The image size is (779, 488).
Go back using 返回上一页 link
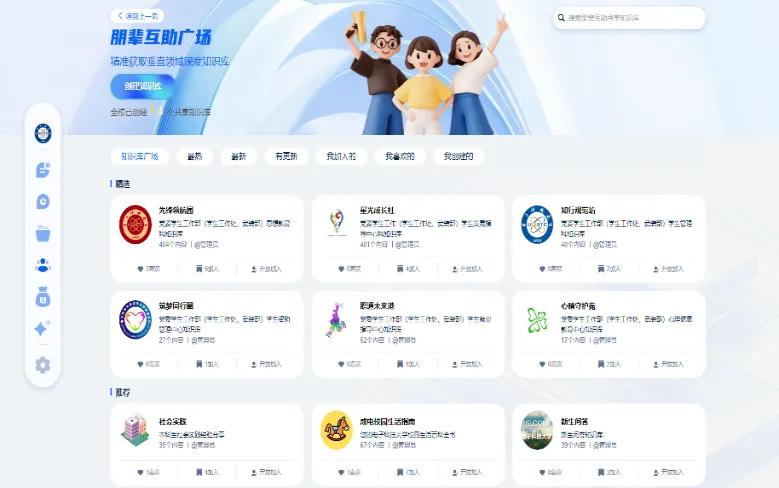tap(138, 16)
